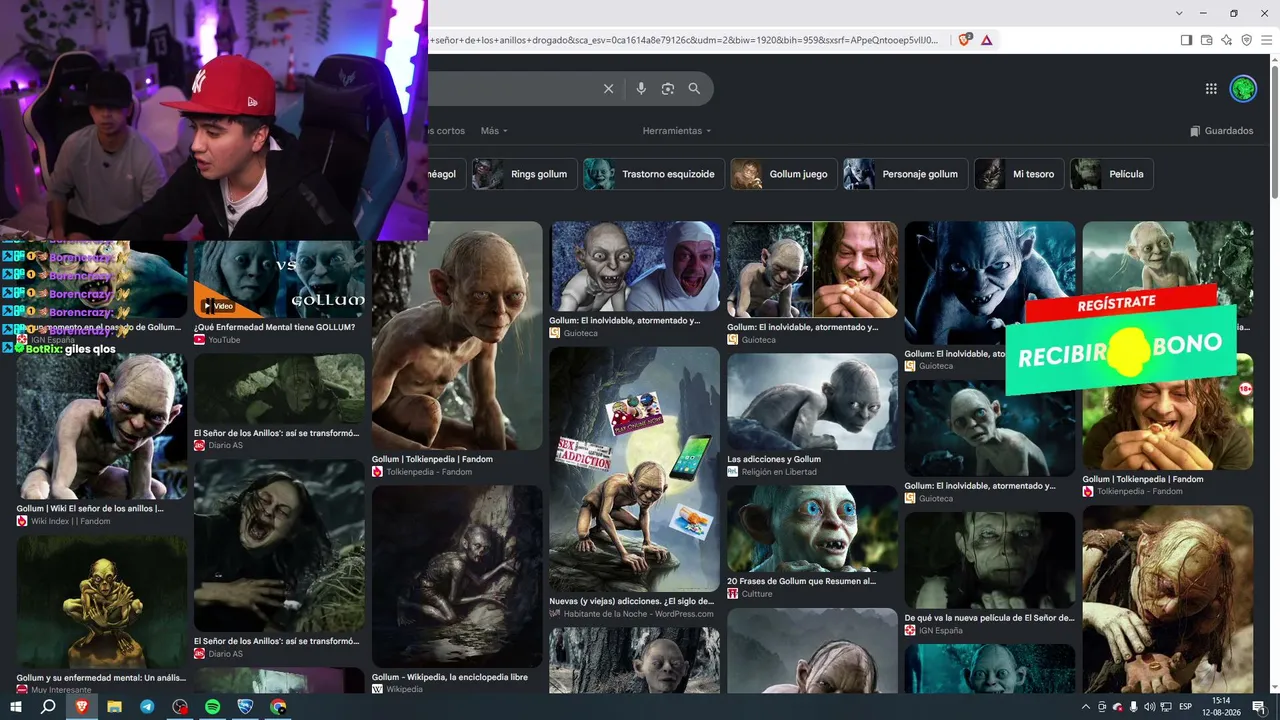Open 'Gollum - Wikipedia, la enciclopedia libre' link
The height and width of the screenshot is (720, 1280).
click(x=450, y=677)
